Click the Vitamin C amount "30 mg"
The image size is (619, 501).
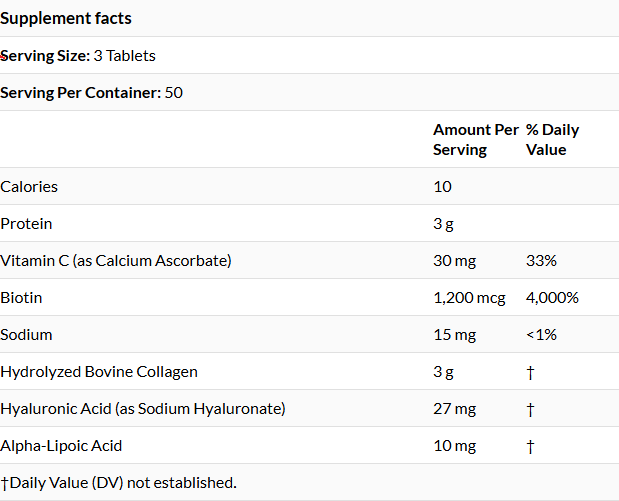(455, 261)
